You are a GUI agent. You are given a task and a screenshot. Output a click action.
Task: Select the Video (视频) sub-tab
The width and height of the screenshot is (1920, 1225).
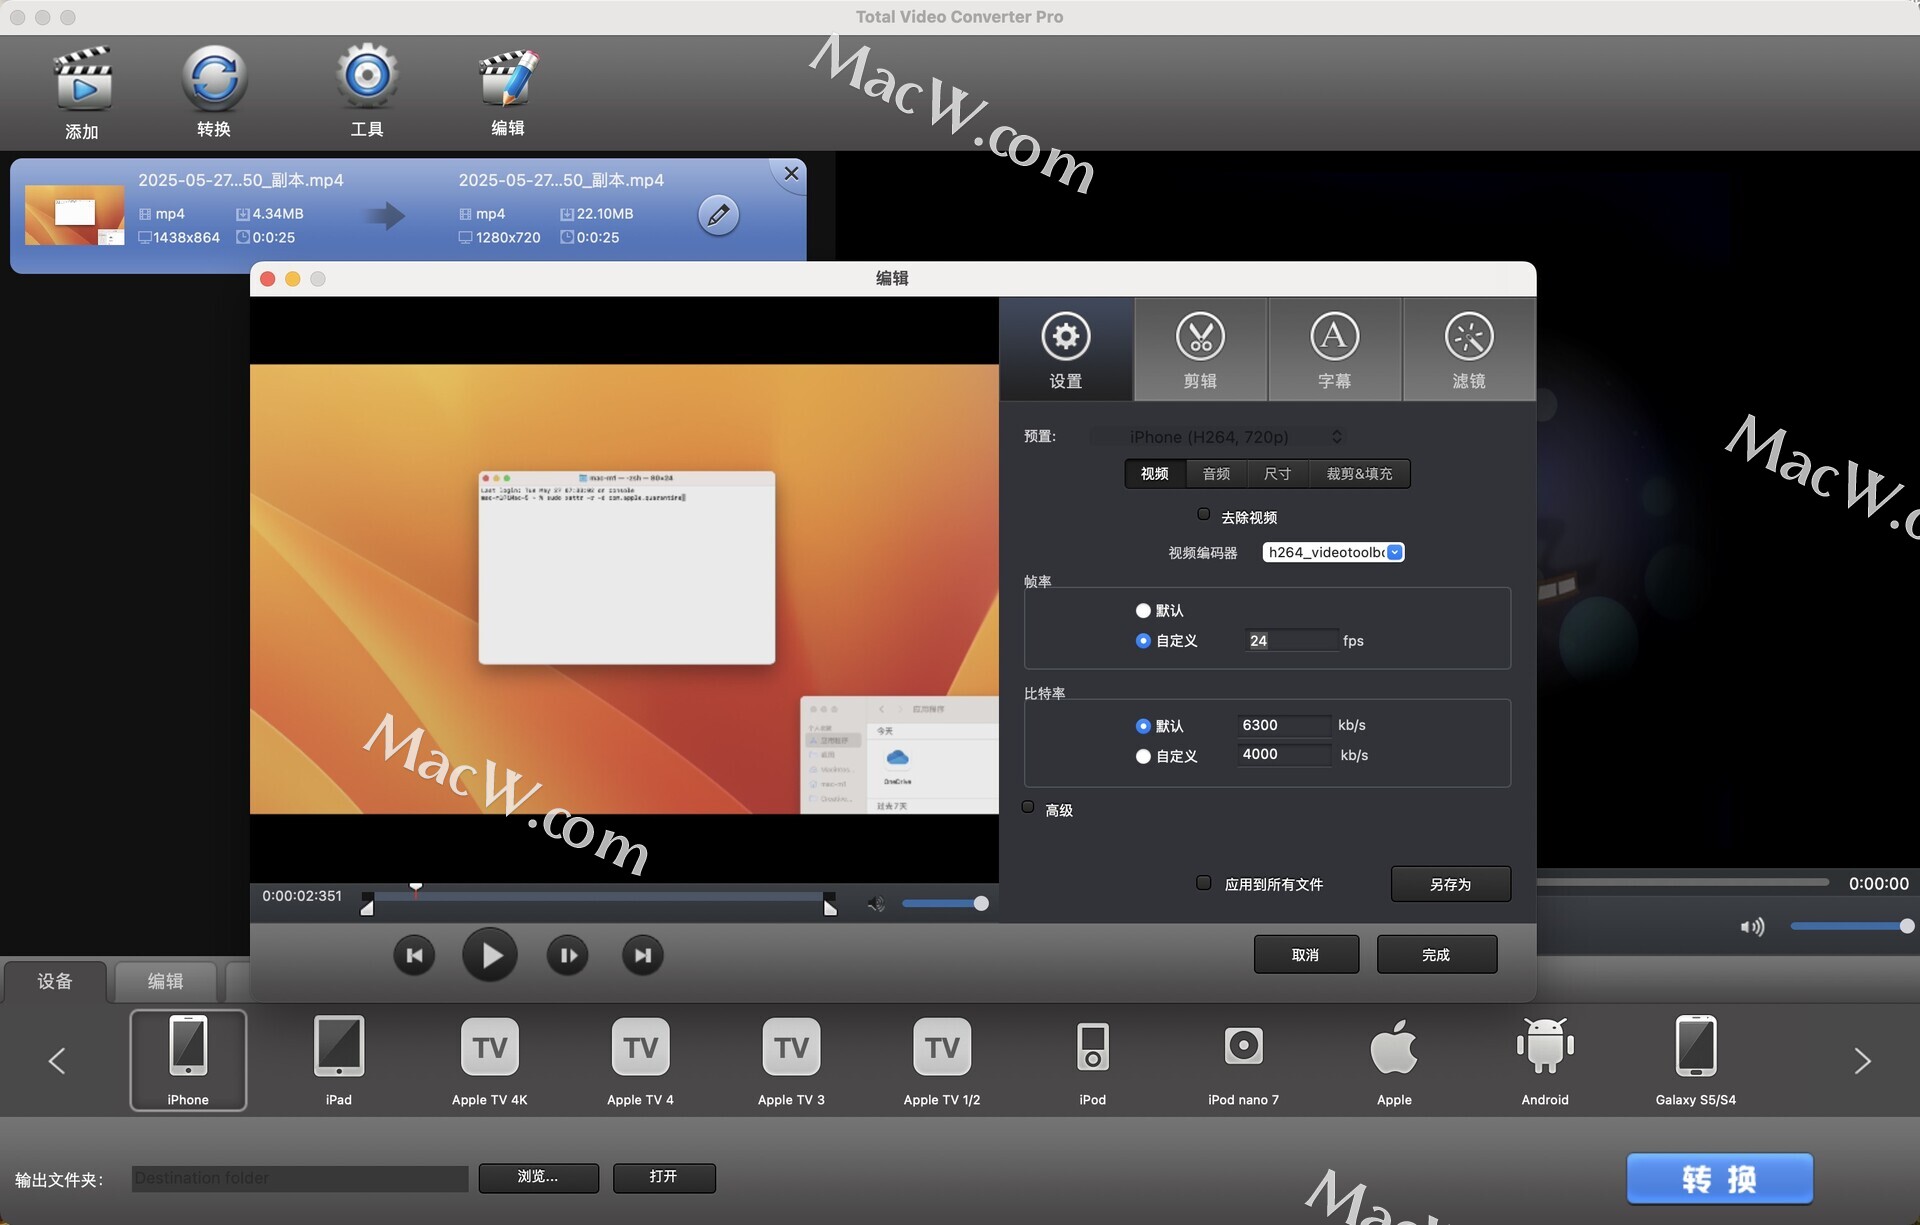coord(1155,474)
